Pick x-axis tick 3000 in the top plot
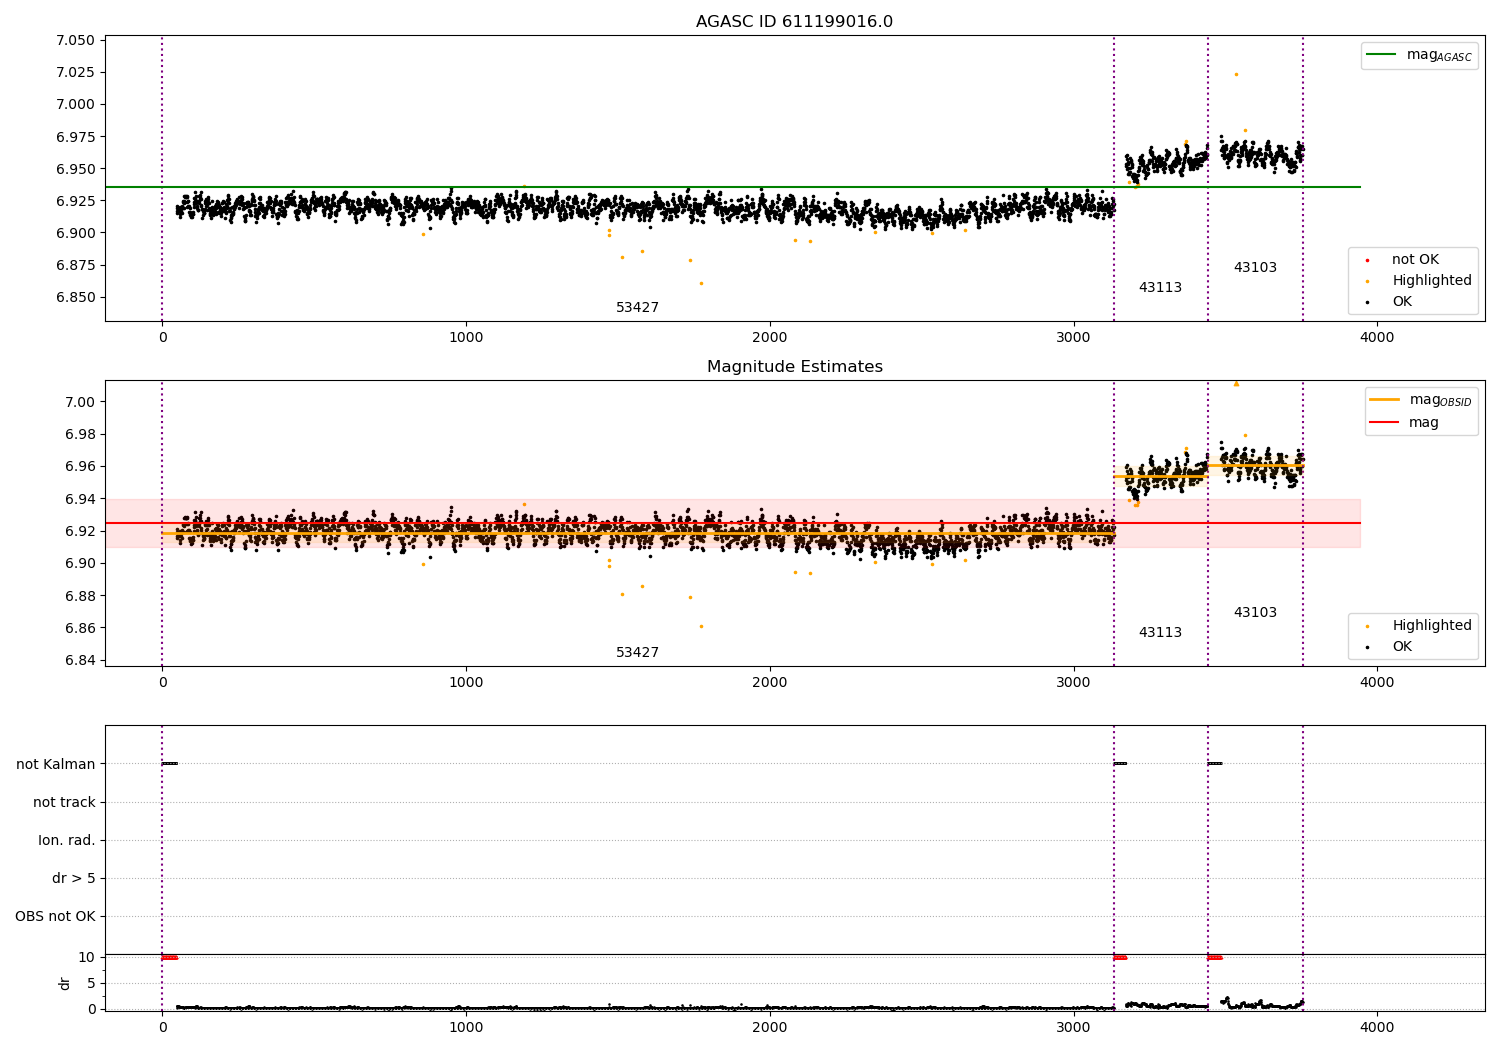The height and width of the screenshot is (1050, 1500). click(1074, 338)
